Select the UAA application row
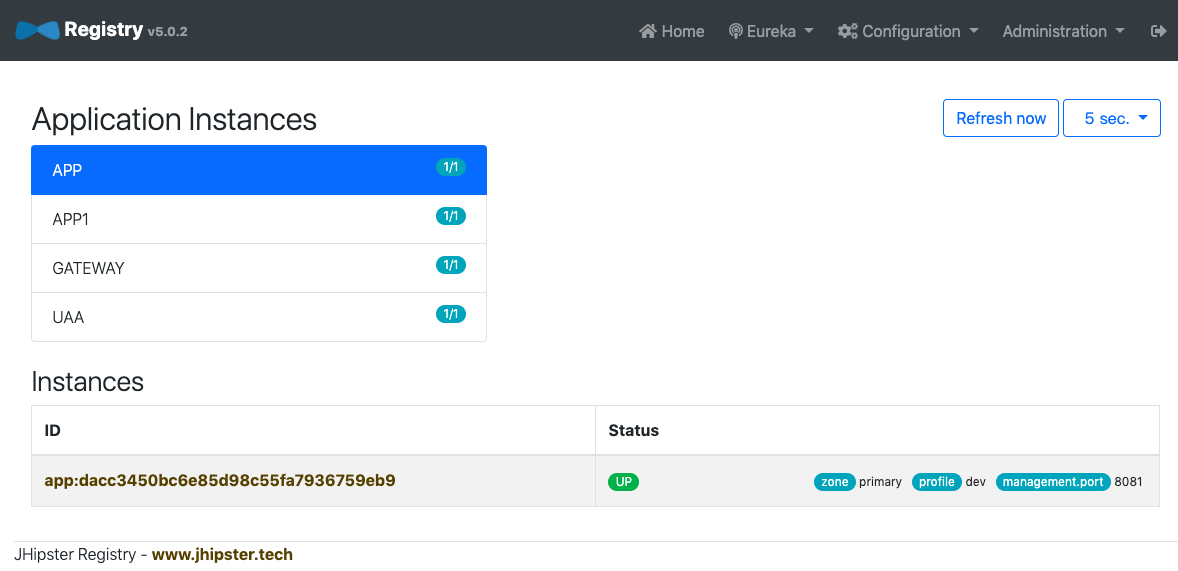 point(259,317)
